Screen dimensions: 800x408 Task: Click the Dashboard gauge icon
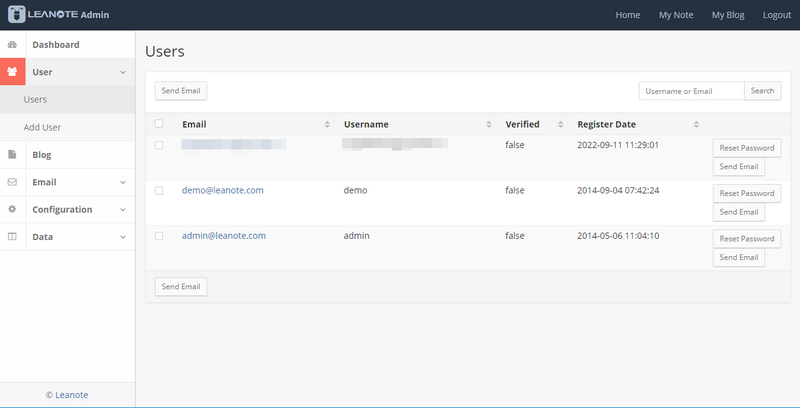click(12, 45)
